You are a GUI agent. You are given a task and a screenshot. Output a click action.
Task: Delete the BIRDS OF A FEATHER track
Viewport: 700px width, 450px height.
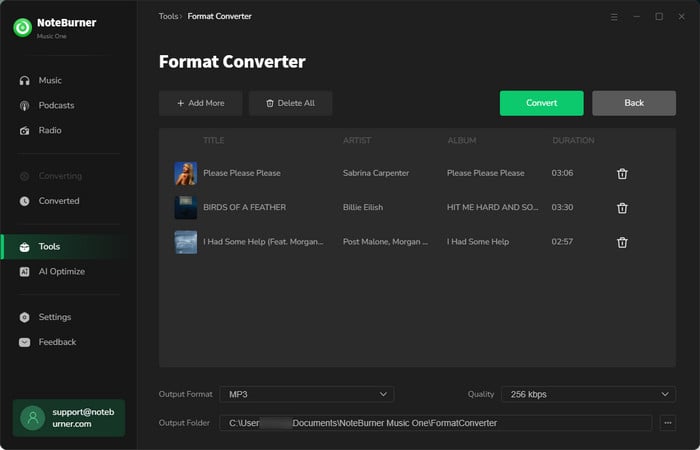622,208
